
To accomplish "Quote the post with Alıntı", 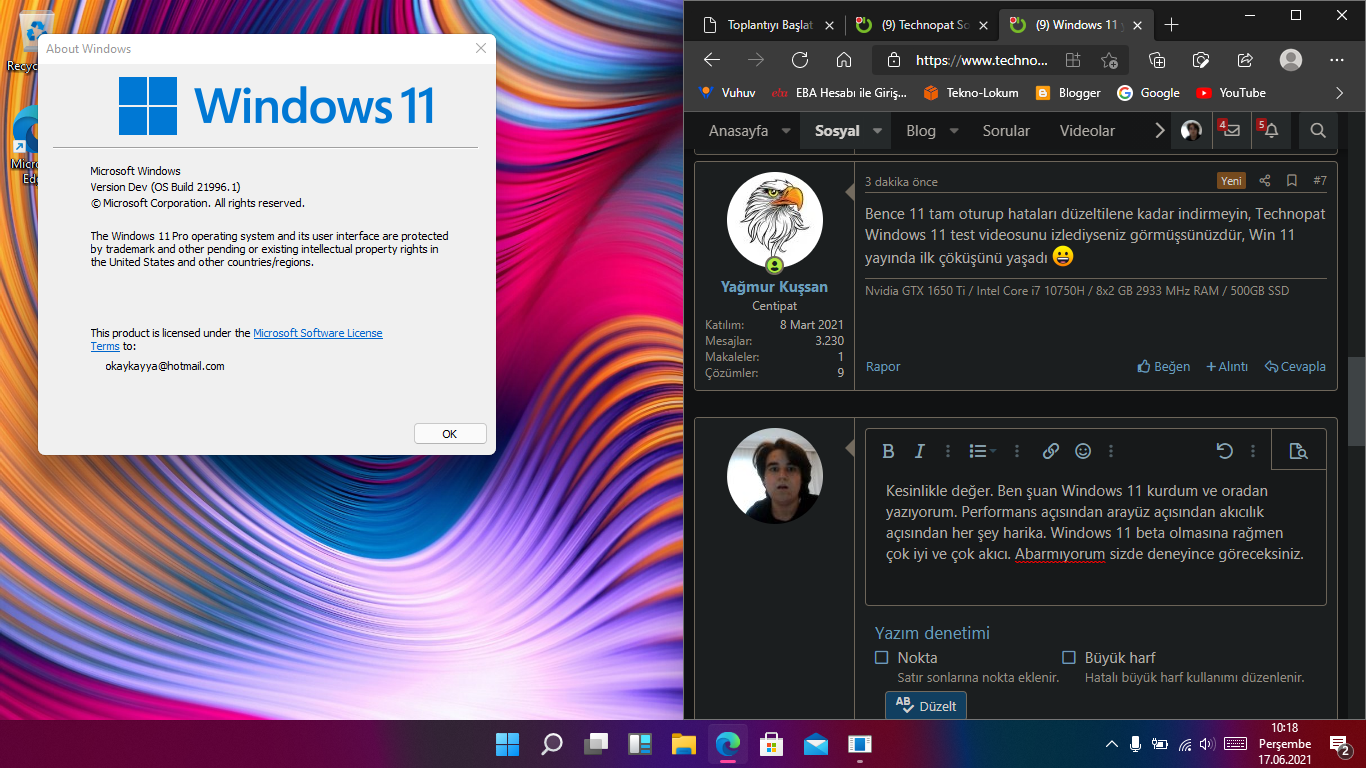I will (x=1227, y=367).
